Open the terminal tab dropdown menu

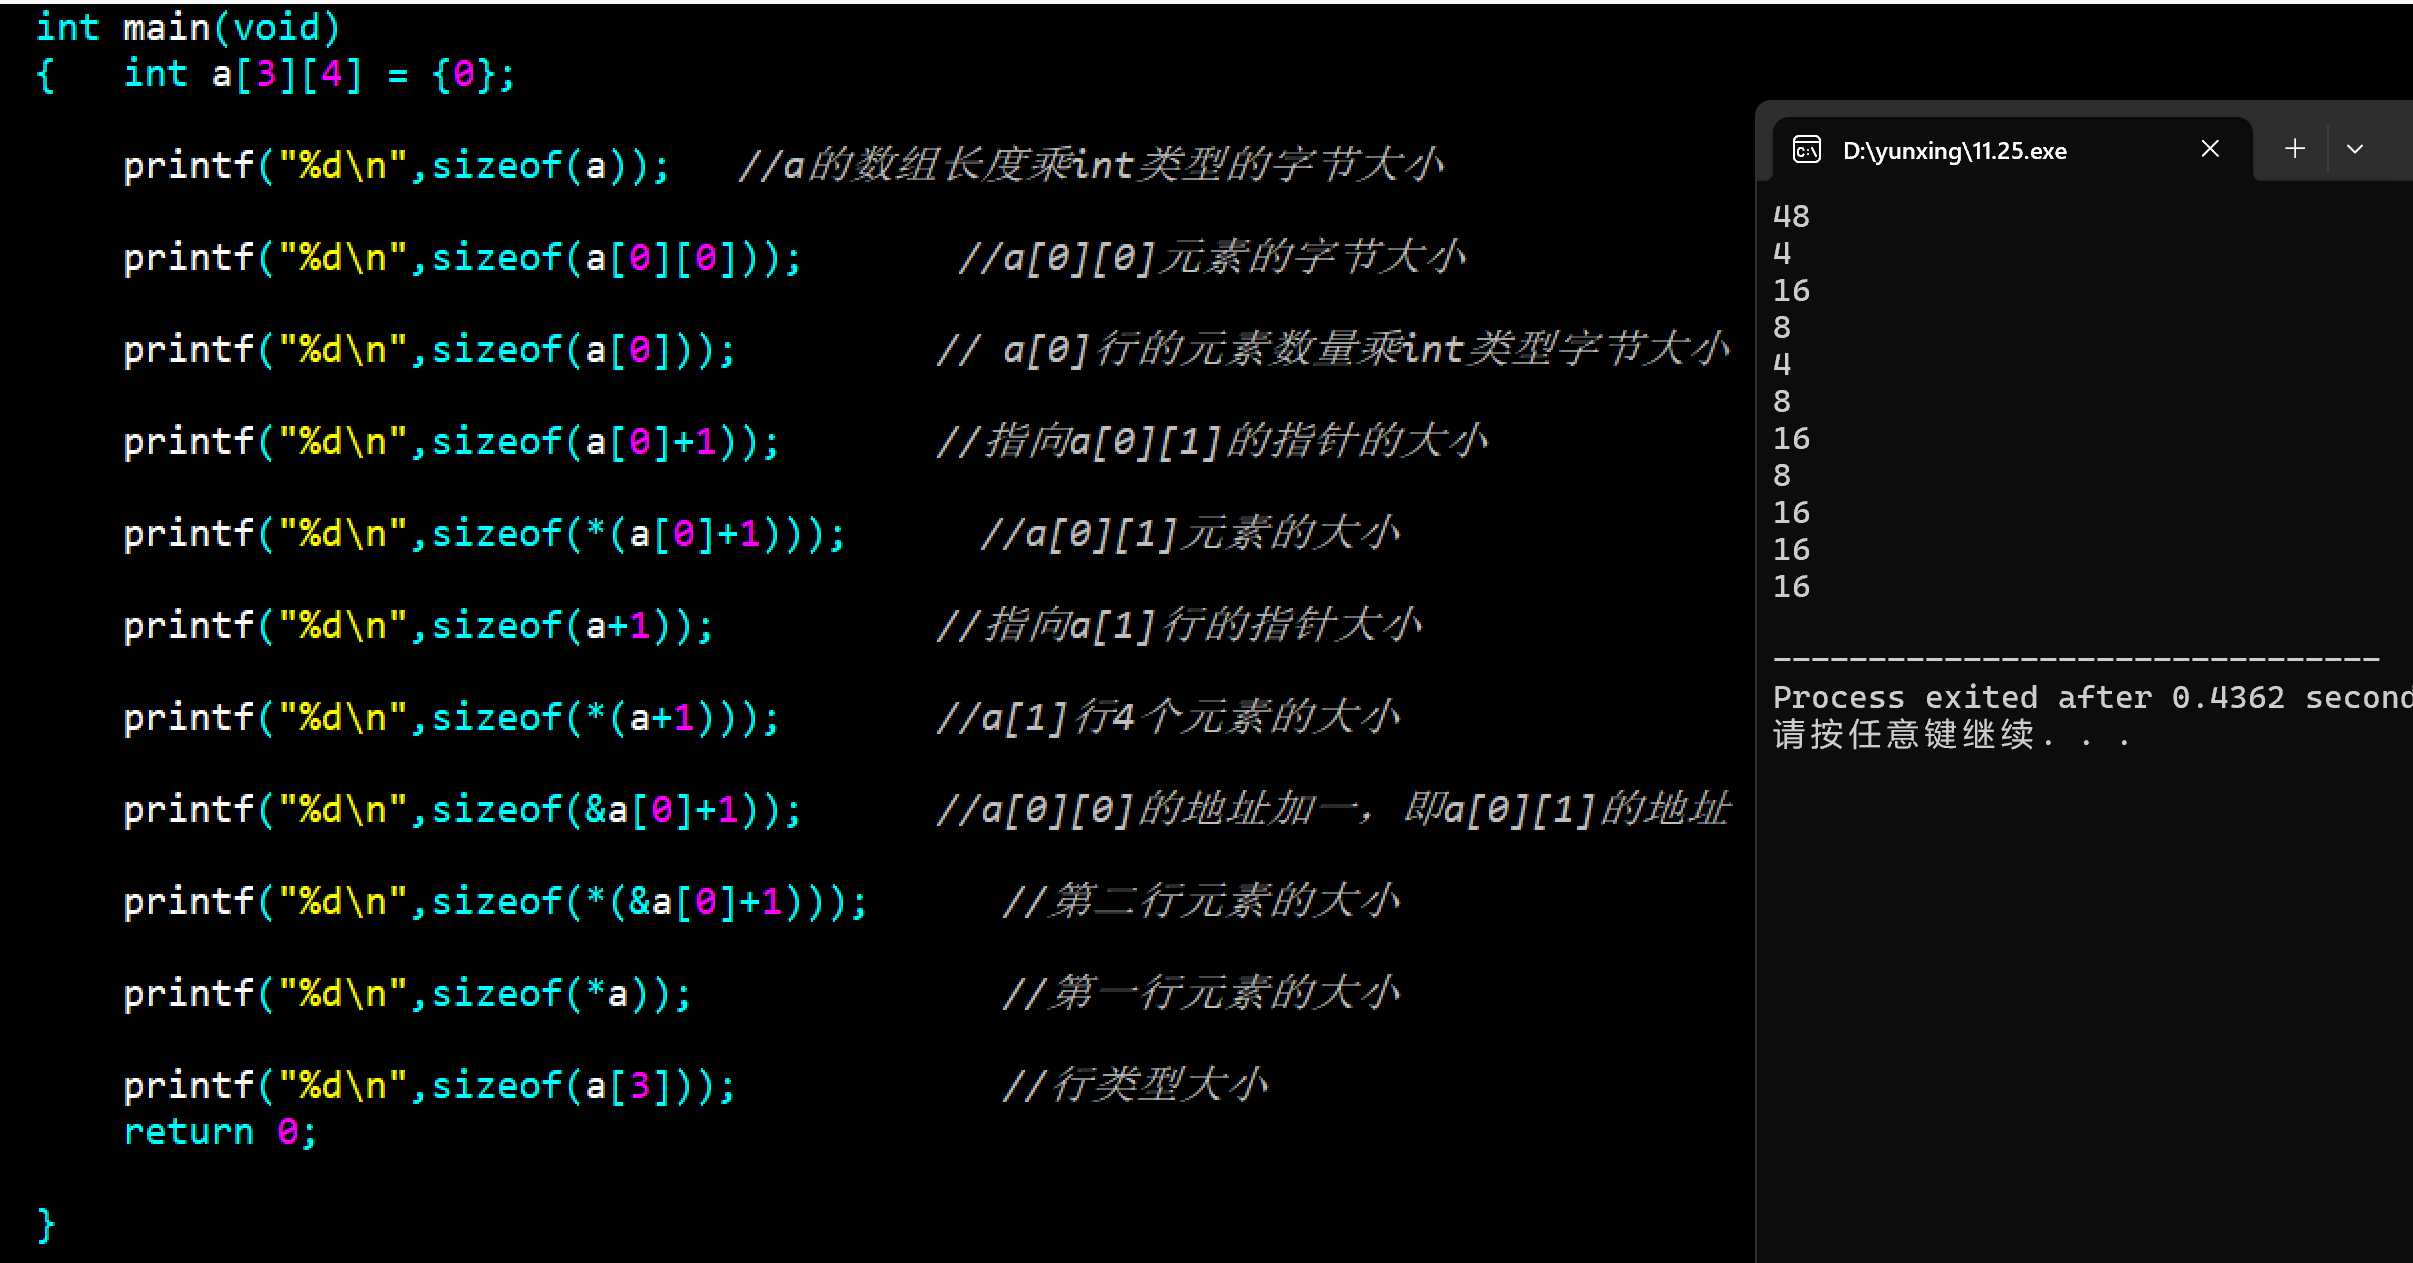click(x=2355, y=148)
